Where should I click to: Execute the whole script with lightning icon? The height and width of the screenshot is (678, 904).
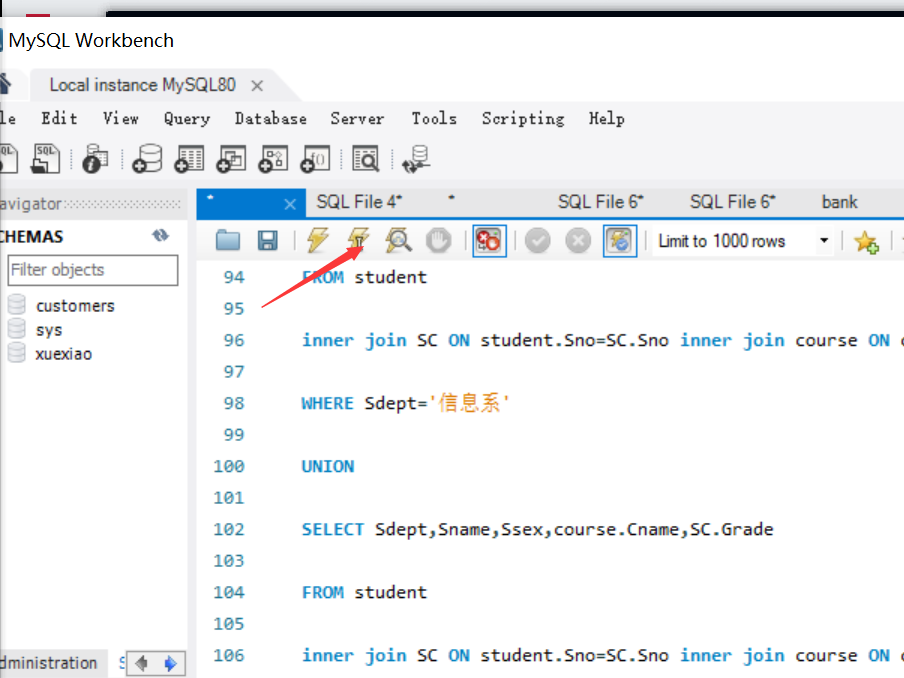pyautogui.click(x=317, y=240)
